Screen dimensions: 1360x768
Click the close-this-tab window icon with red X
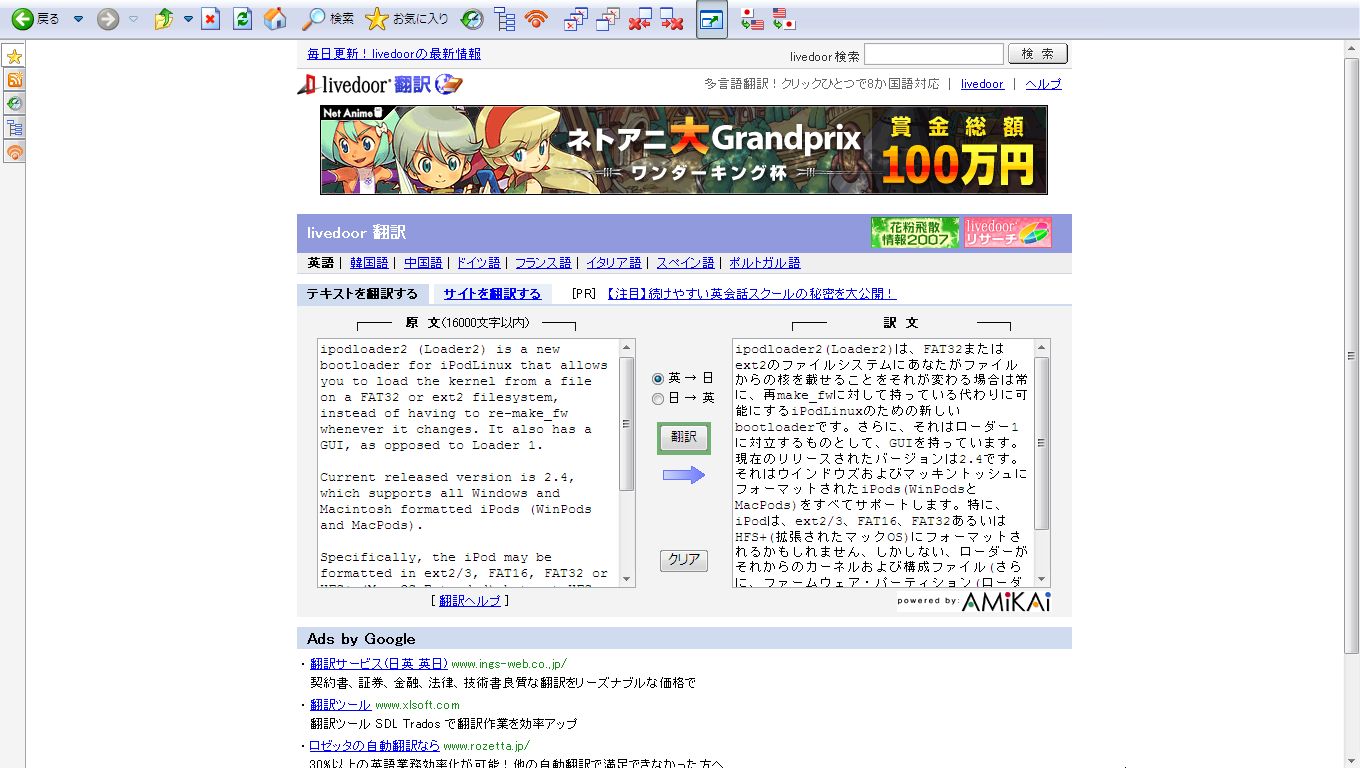point(576,18)
